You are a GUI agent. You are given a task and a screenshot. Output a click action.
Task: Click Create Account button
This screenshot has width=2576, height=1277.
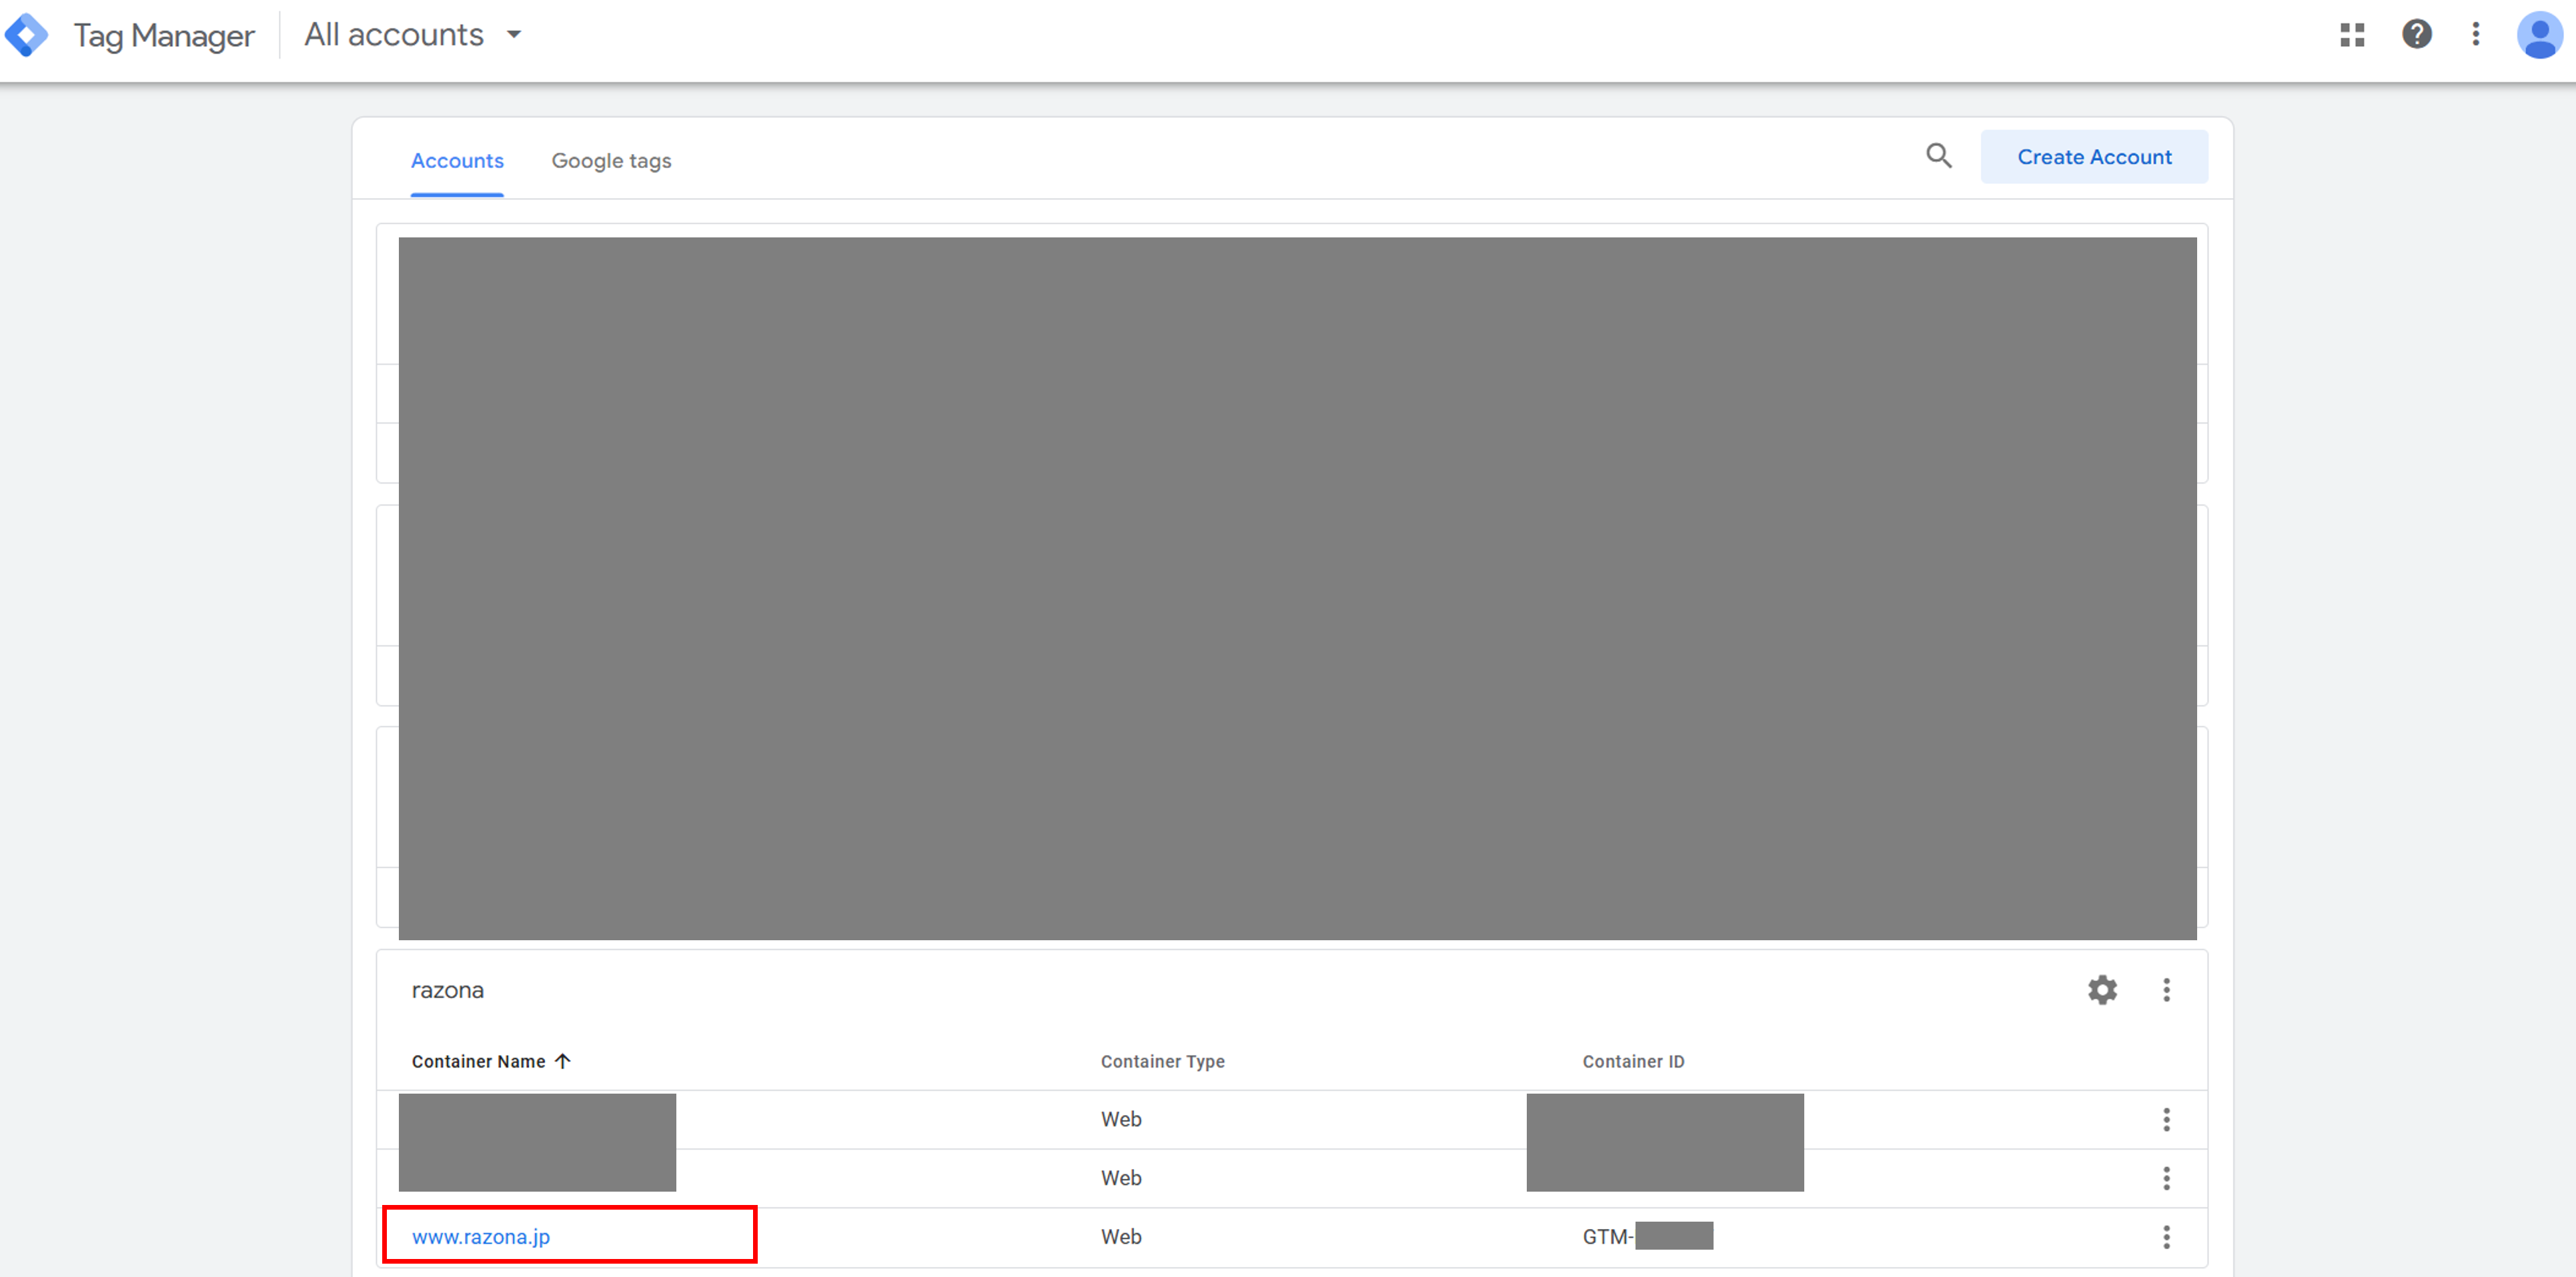2093,157
